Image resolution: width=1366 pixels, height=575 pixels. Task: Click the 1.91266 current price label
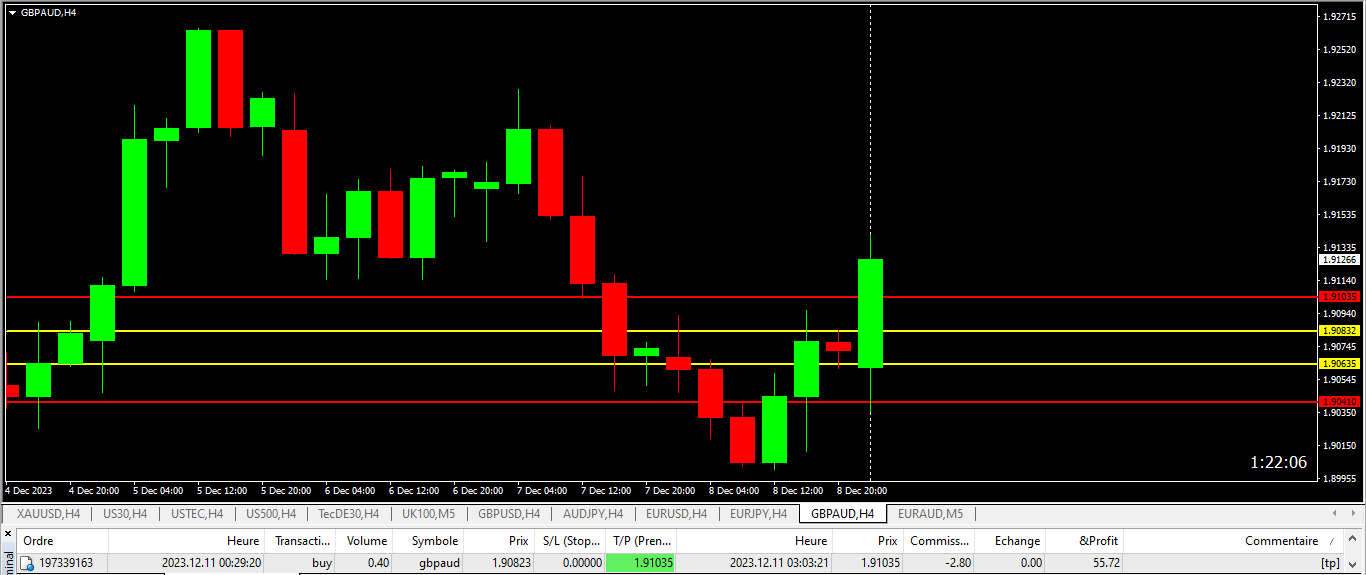point(1340,259)
